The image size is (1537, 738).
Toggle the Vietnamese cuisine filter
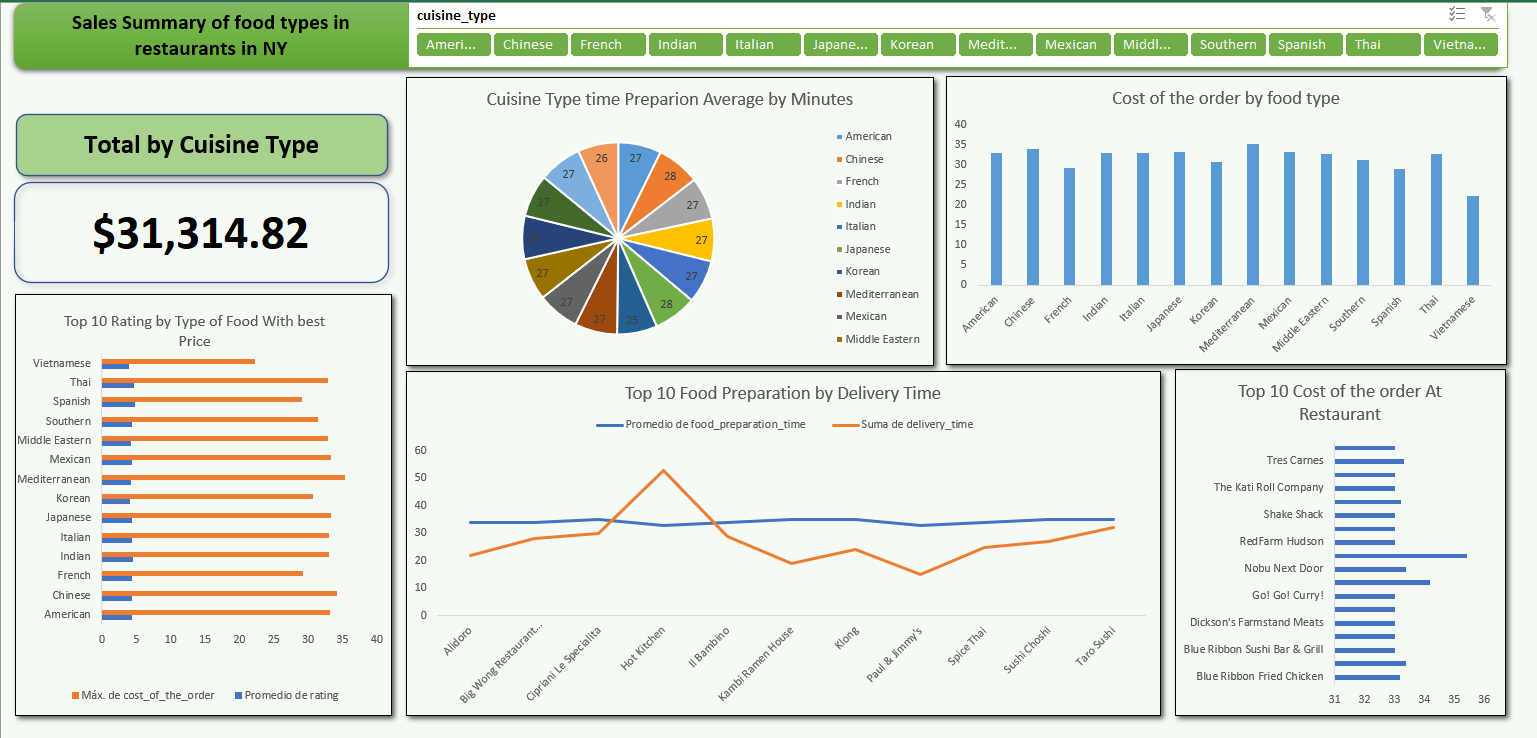click(x=1461, y=44)
